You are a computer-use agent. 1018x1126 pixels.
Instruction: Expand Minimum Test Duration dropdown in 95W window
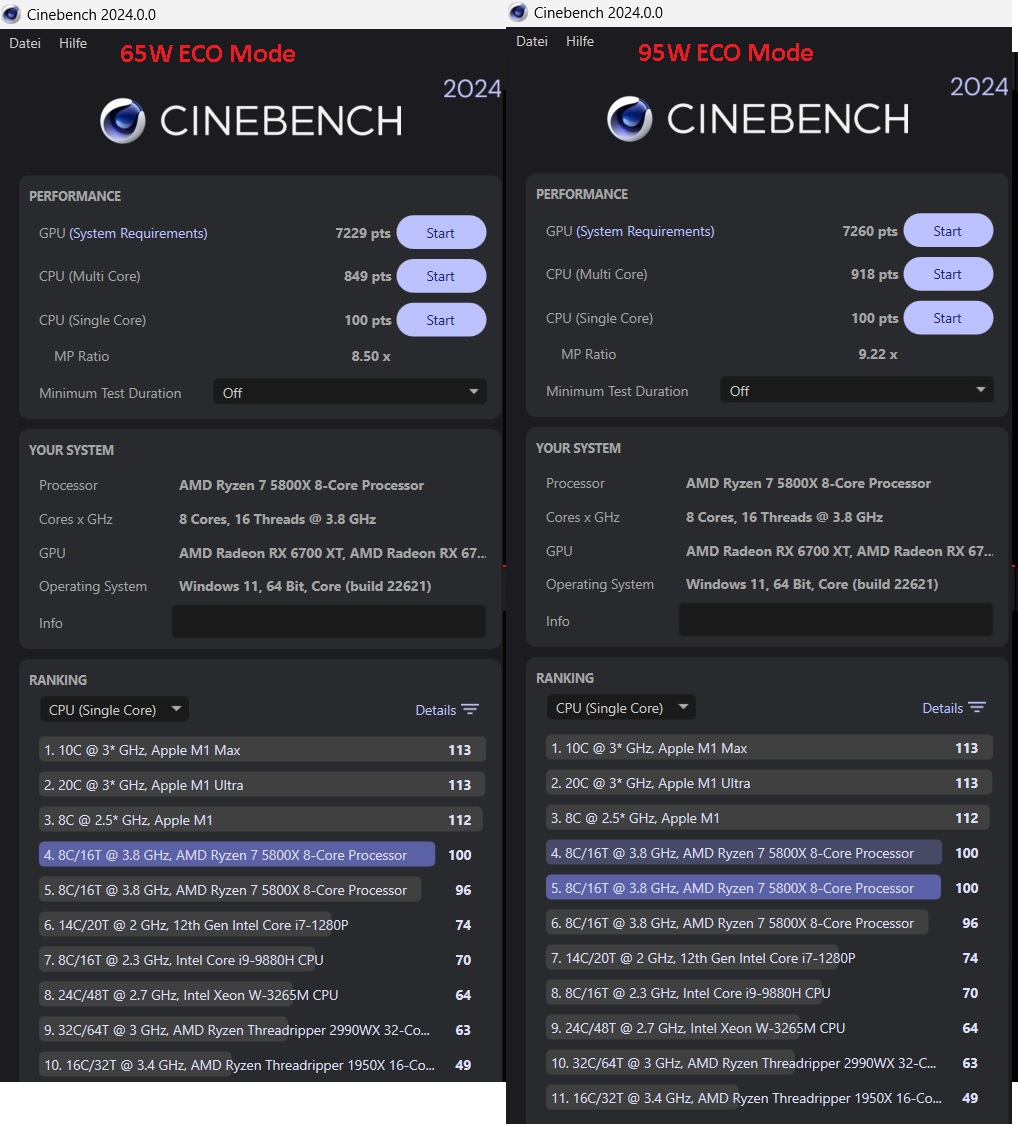(x=856, y=390)
